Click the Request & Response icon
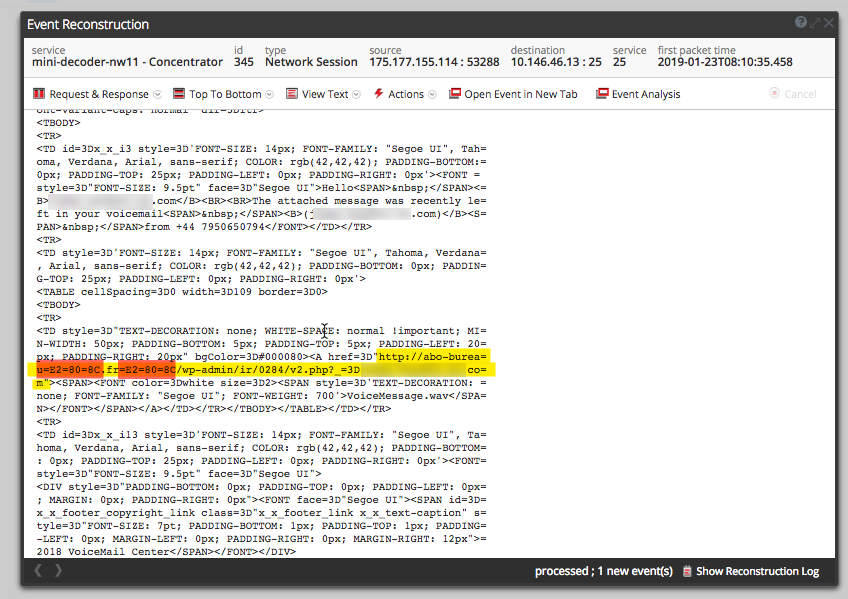Viewport: 848px width, 599px height. [x=39, y=94]
